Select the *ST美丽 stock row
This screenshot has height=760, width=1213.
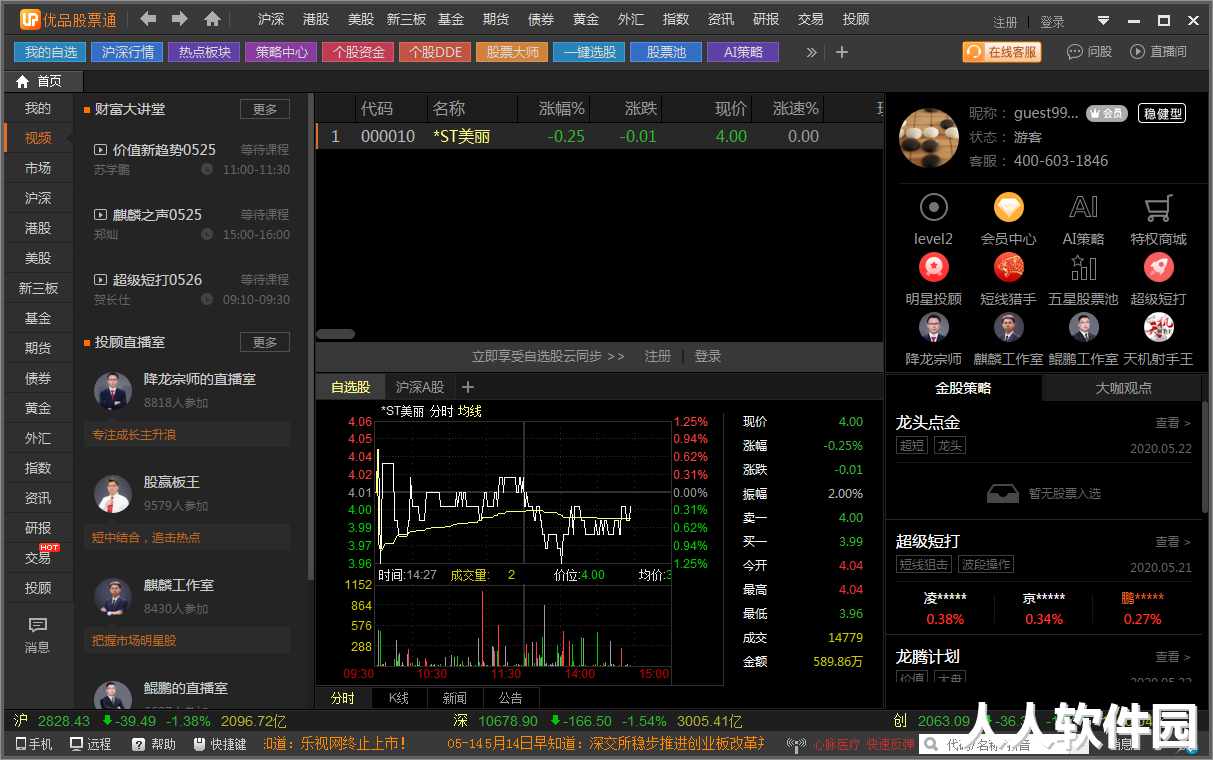tap(600, 136)
